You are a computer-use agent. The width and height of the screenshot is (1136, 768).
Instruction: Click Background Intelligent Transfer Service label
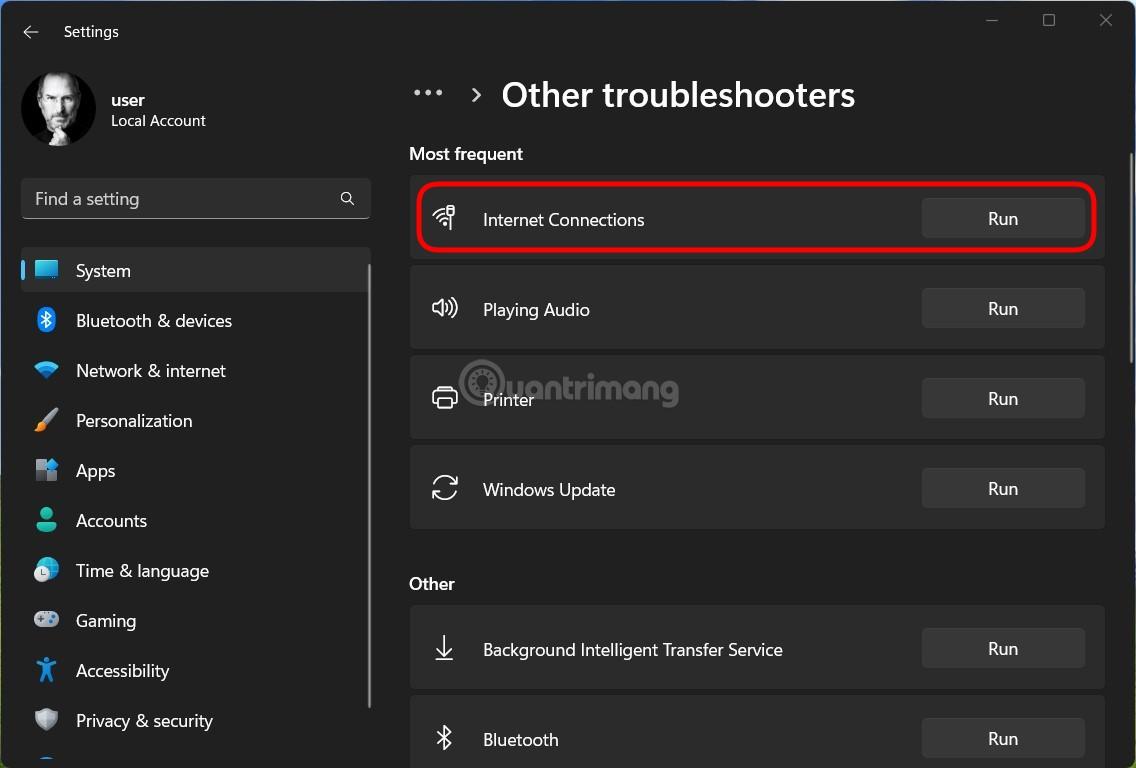632,650
